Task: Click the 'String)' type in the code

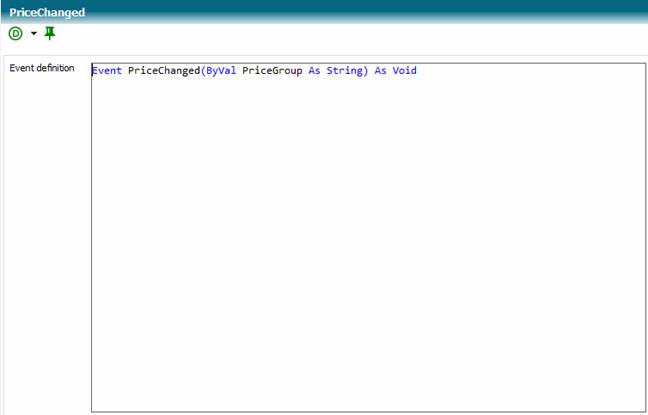Action: 347,71
